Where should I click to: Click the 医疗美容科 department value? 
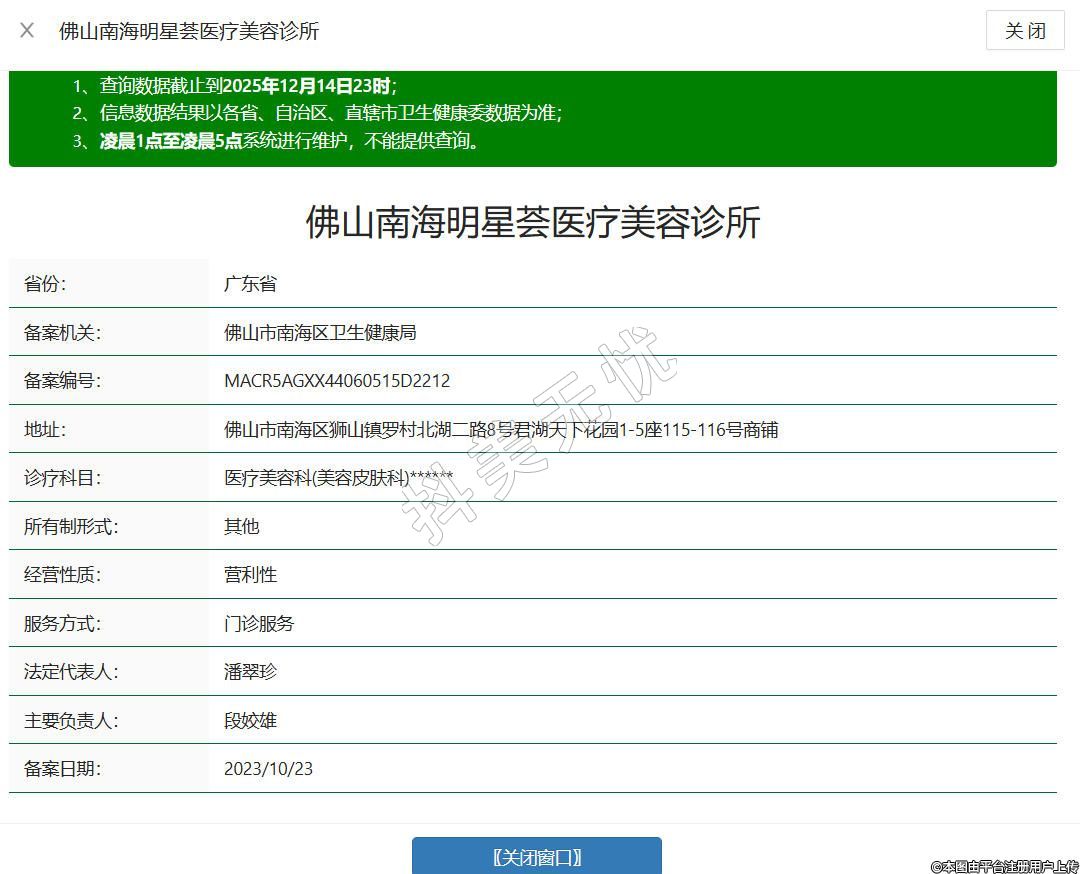click(x=338, y=478)
